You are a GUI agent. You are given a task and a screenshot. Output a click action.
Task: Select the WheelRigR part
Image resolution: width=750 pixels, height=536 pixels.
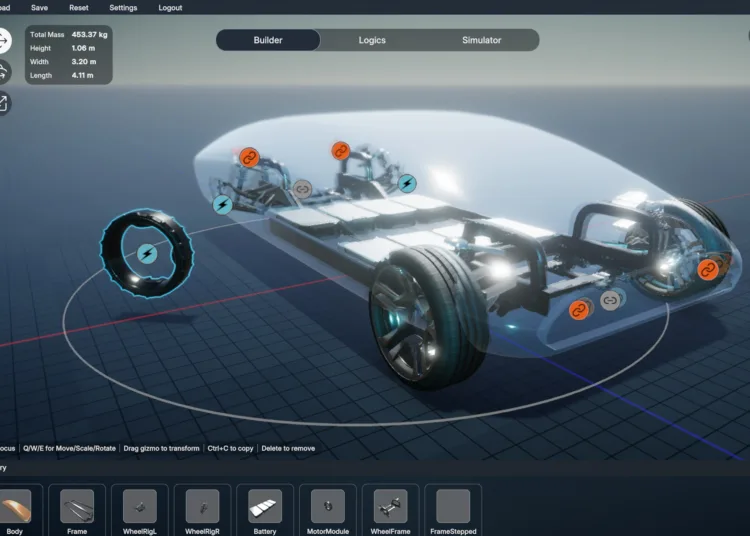[202, 507]
